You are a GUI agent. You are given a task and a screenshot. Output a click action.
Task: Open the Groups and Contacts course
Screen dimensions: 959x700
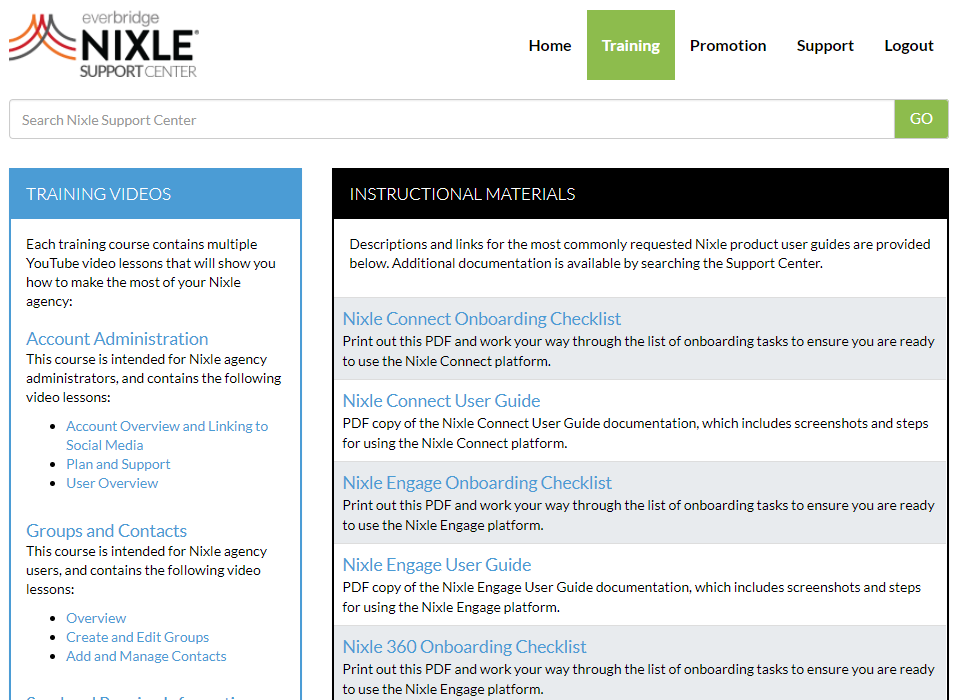coord(106,531)
